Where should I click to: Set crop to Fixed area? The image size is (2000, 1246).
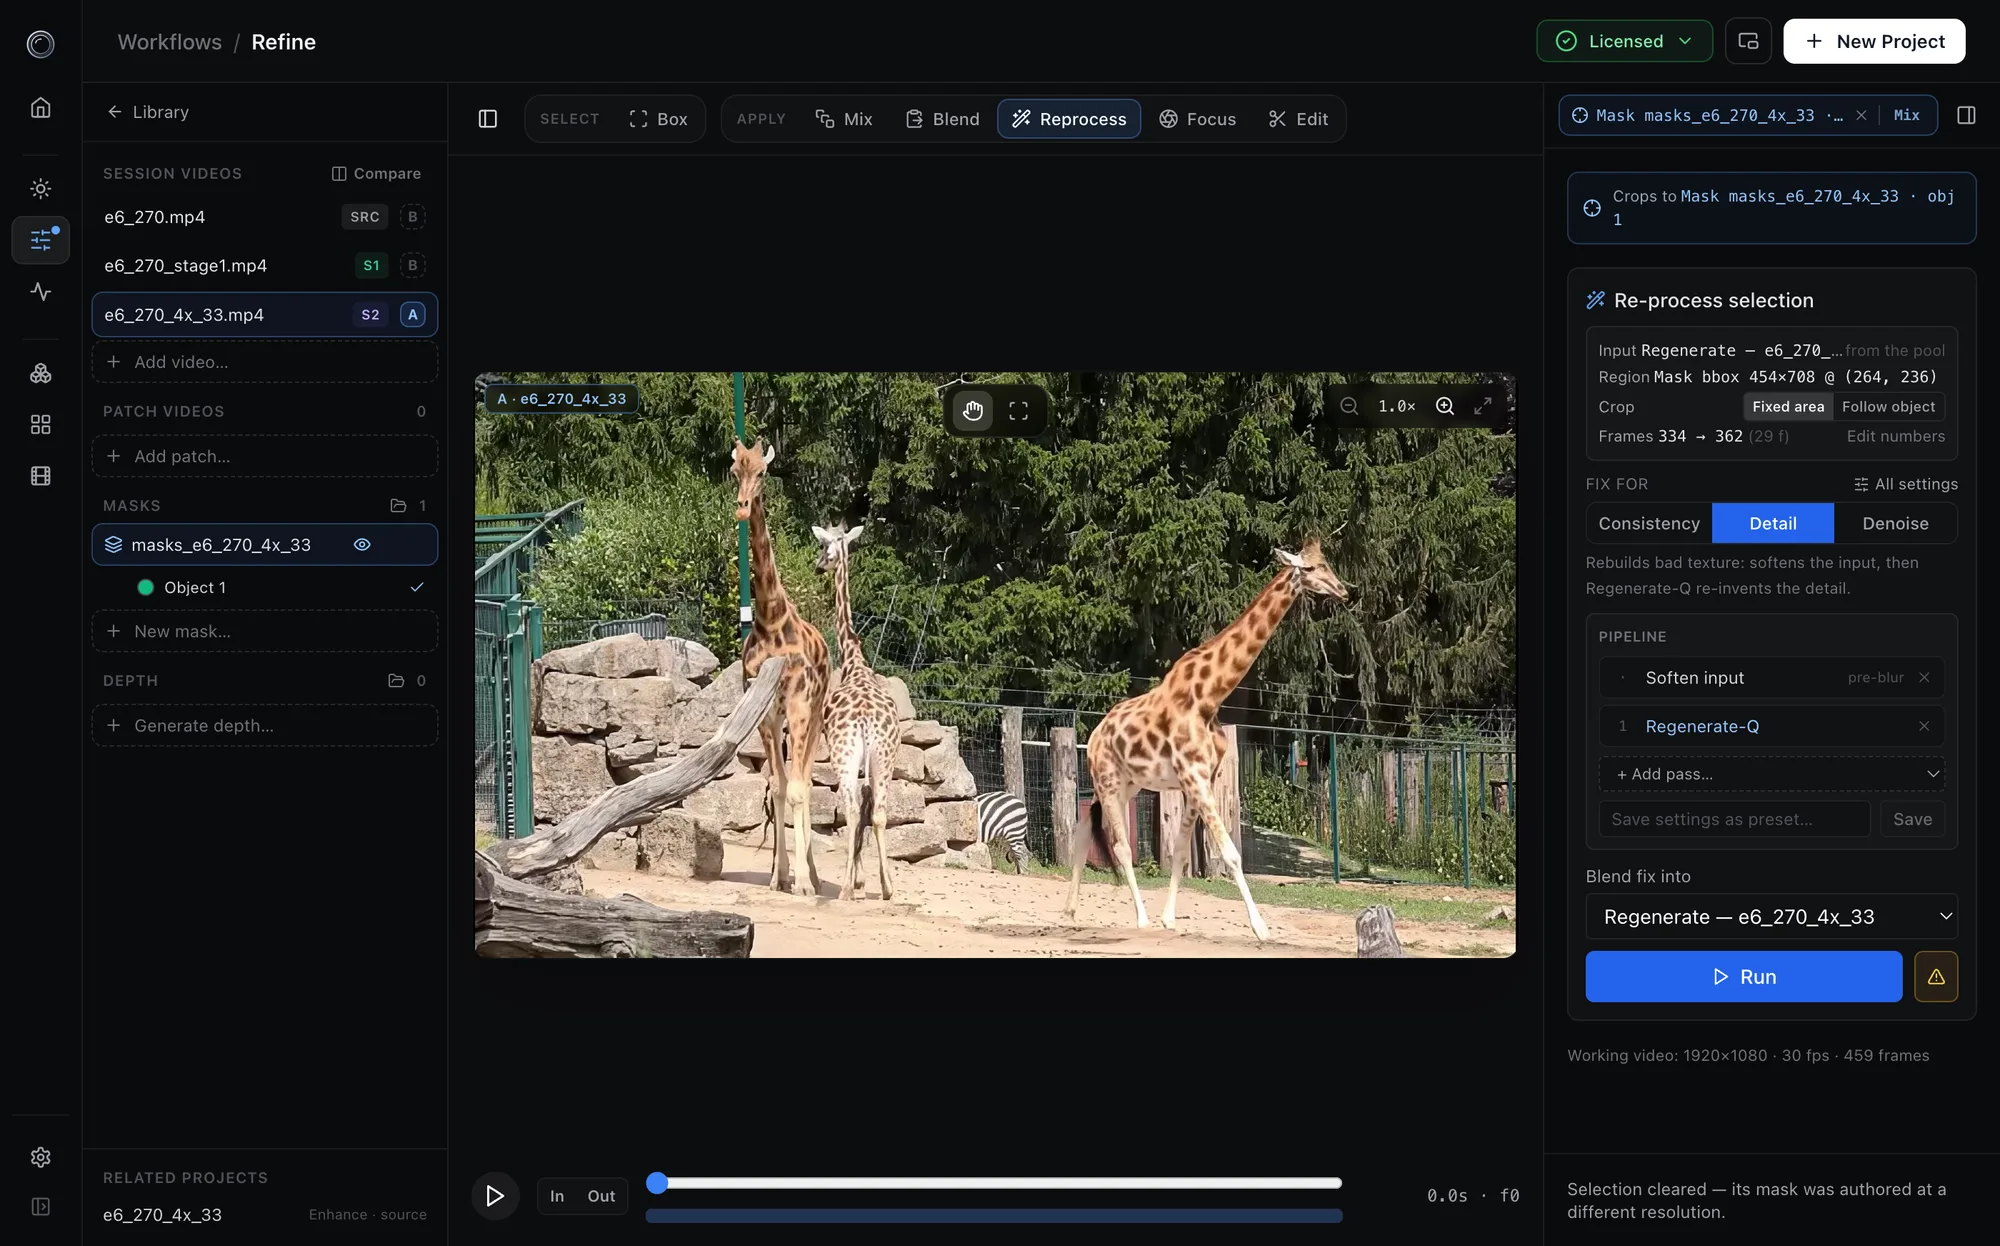tap(1788, 407)
